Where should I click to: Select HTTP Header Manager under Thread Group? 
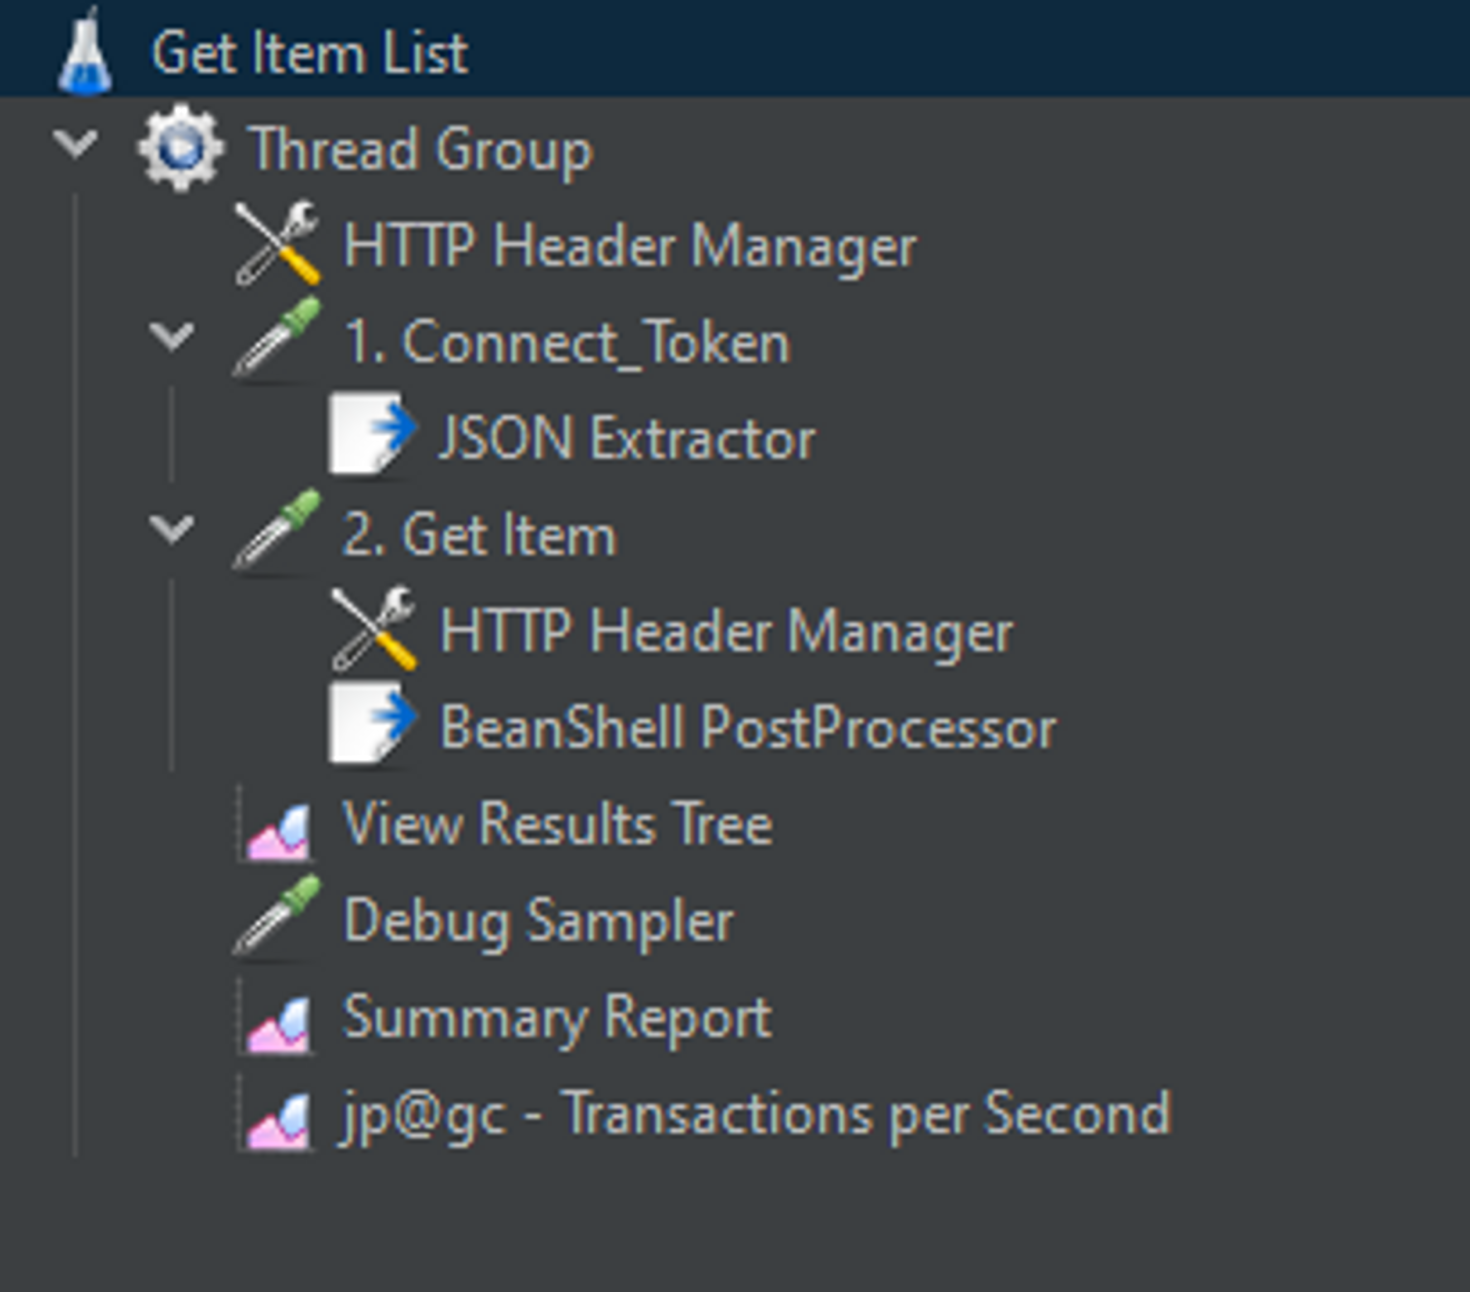pos(630,246)
